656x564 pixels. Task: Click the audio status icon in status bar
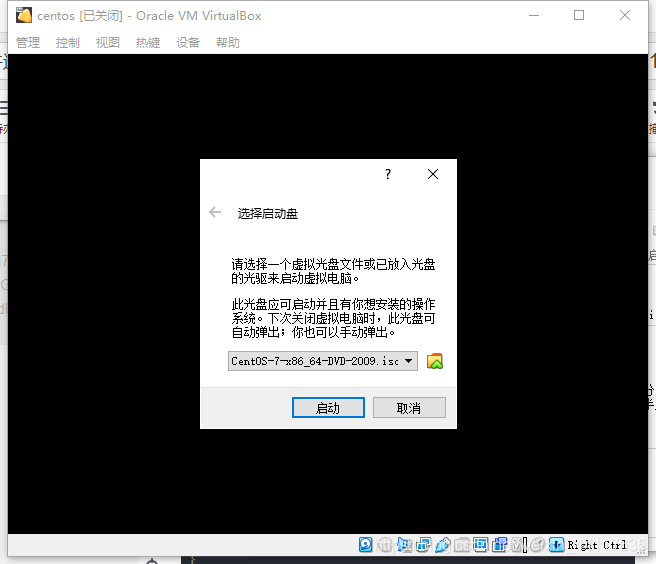pyautogui.click(x=404, y=545)
